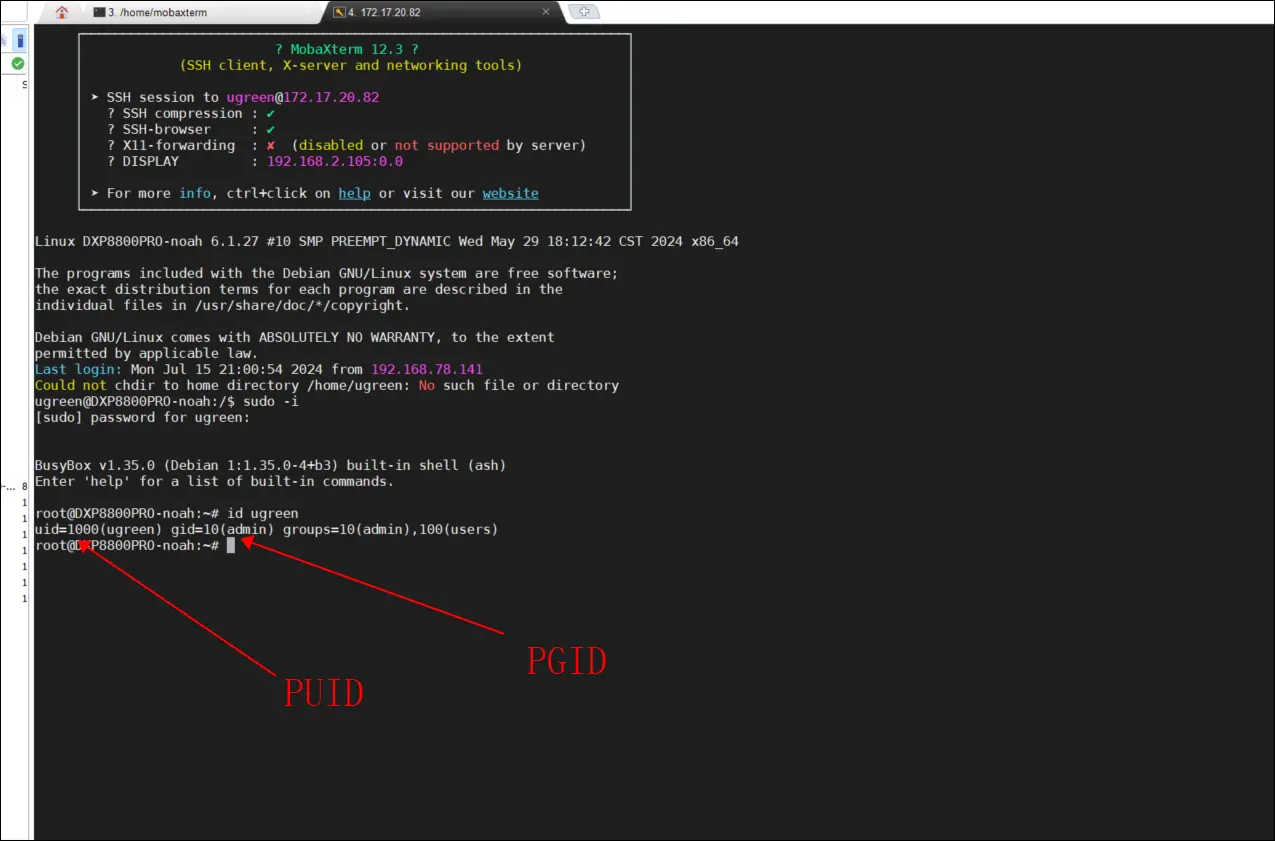This screenshot has width=1275, height=841.
Task: Close the 172.17.20.82 session tab
Action: (545, 12)
